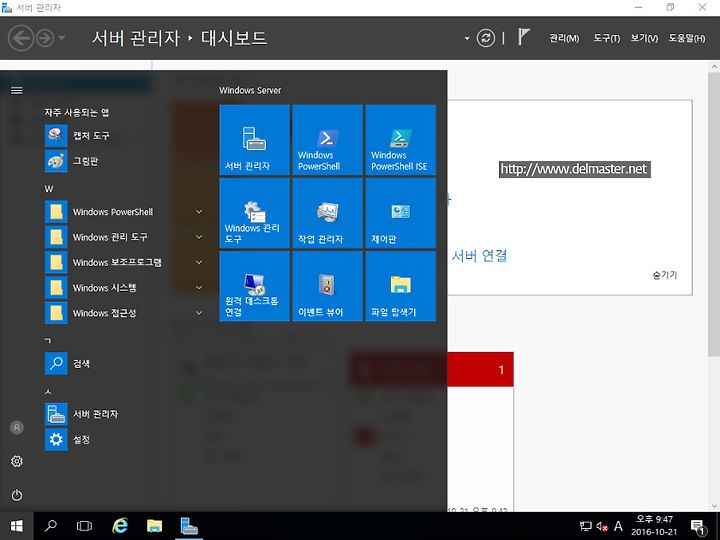Click the Windows Start button
Screen dimensions: 720x540
(17, 526)
